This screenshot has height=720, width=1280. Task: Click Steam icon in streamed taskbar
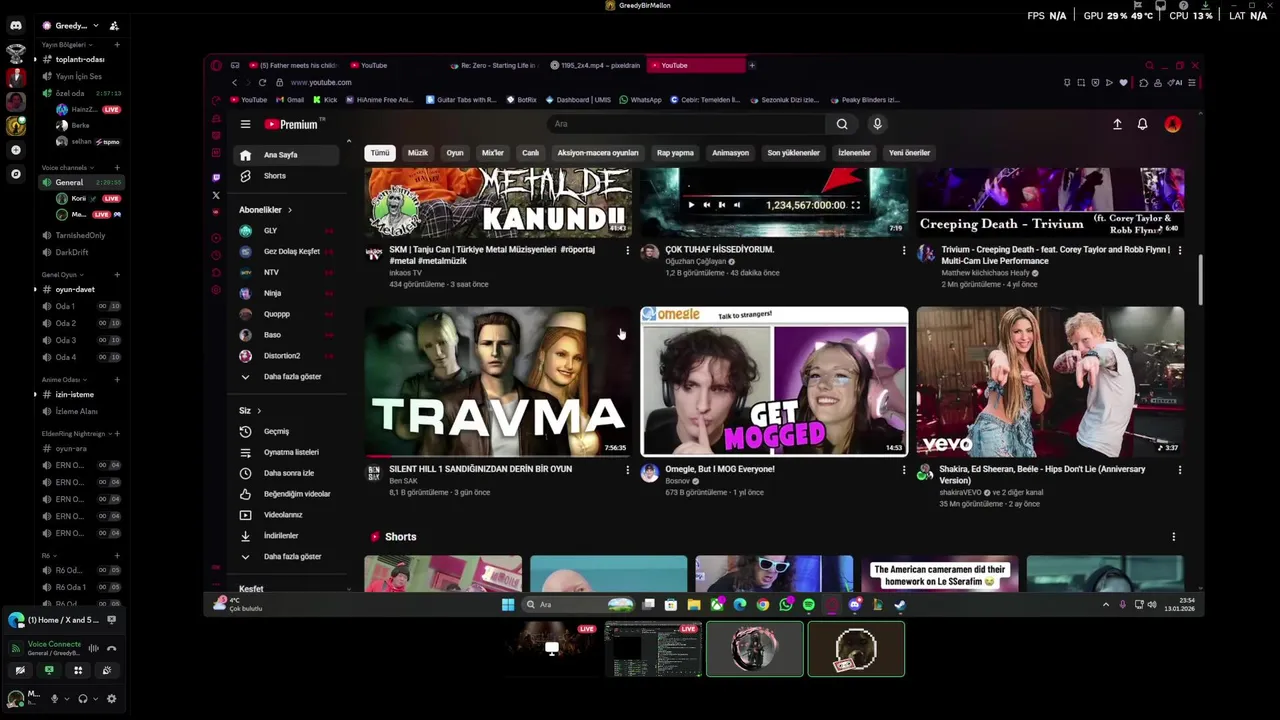pos(899,604)
